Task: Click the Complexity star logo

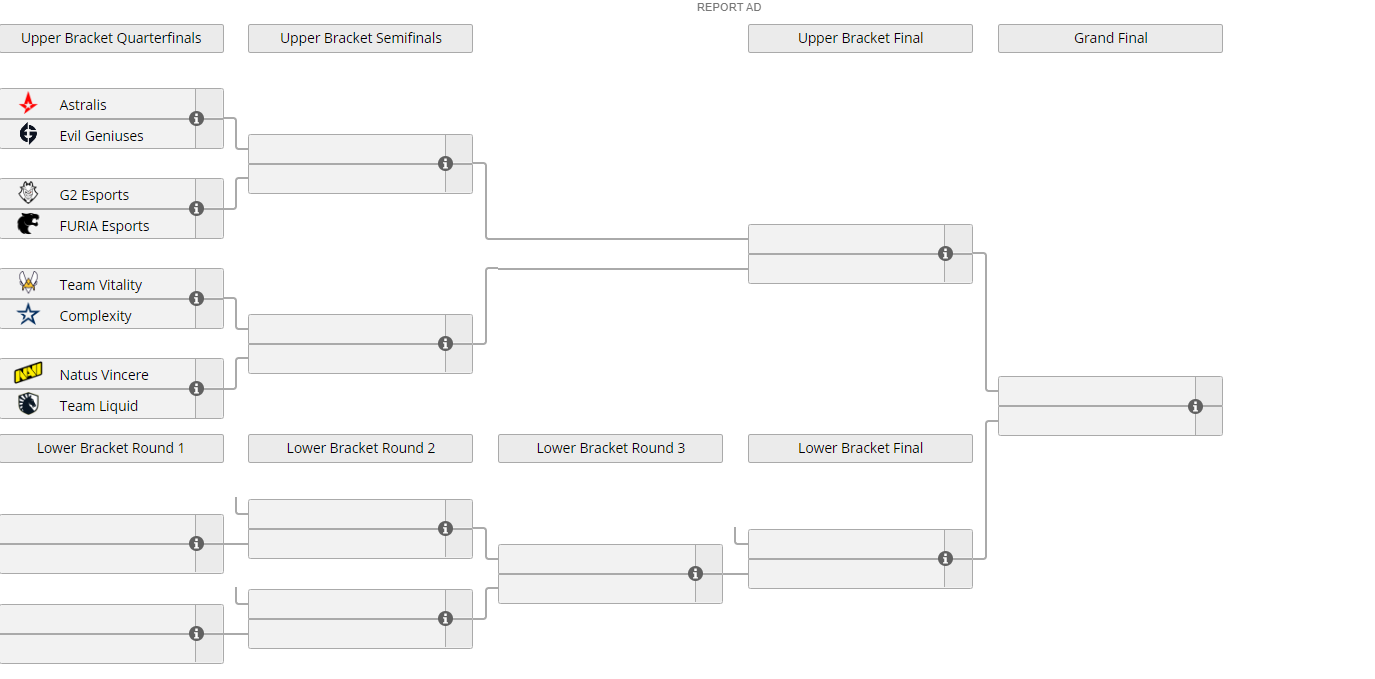Action: tap(29, 315)
